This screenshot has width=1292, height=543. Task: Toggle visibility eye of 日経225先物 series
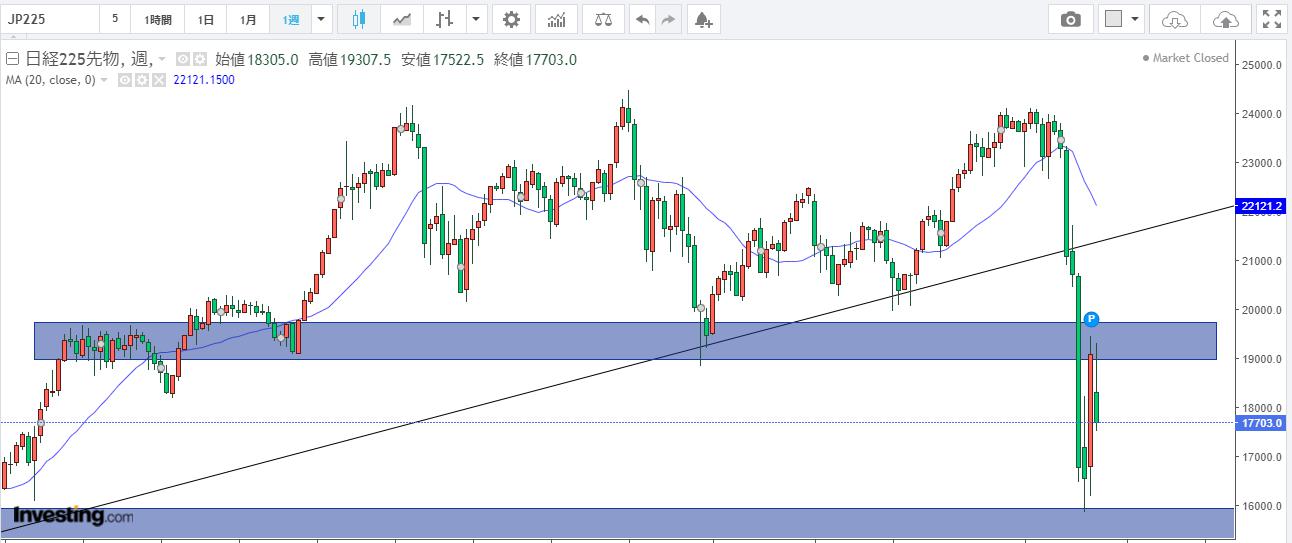(x=182, y=60)
